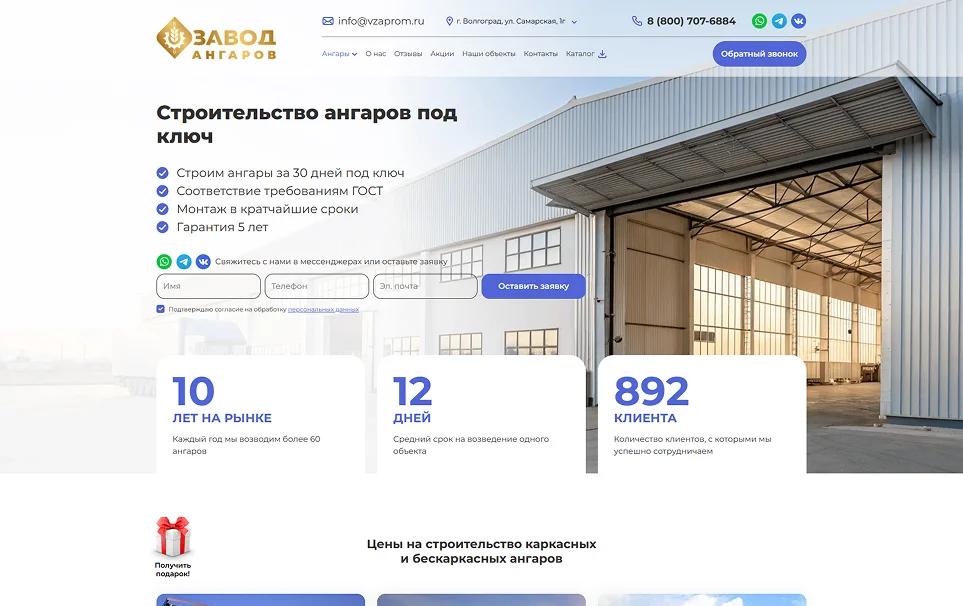Expand the Ангары menu dropdown
Image resolution: width=963 pixels, height=606 pixels.
339,54
